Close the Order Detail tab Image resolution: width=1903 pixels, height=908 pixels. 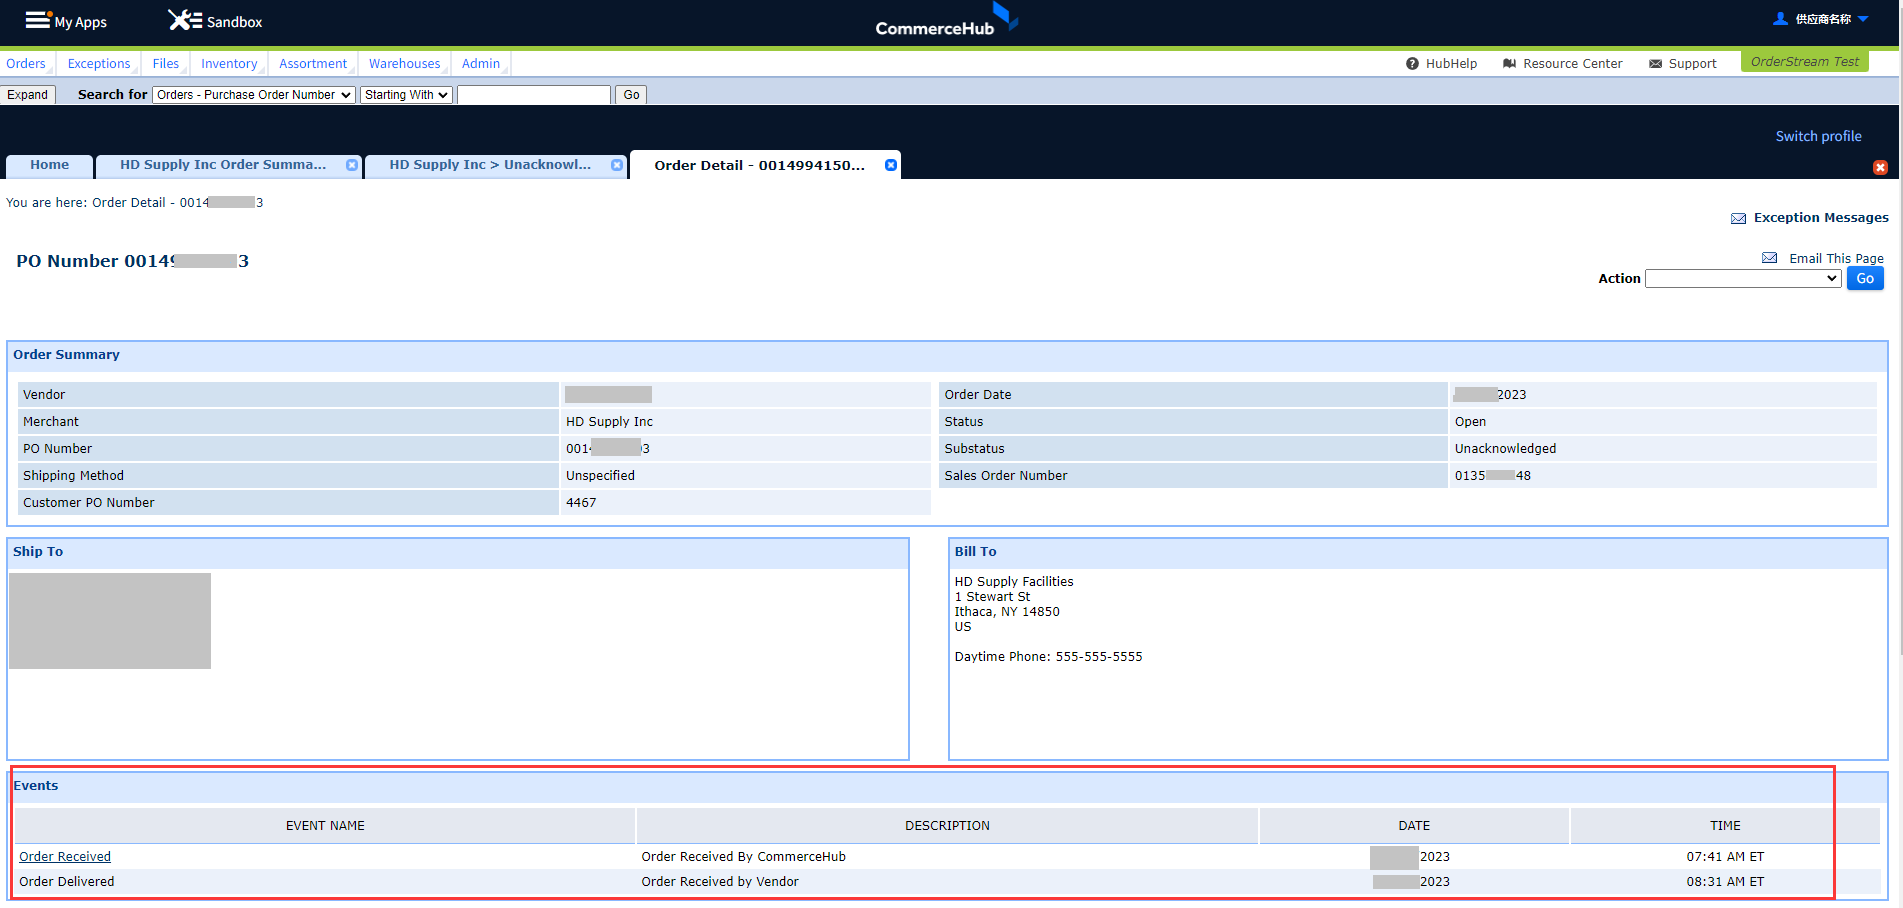[x=890, y=165]
